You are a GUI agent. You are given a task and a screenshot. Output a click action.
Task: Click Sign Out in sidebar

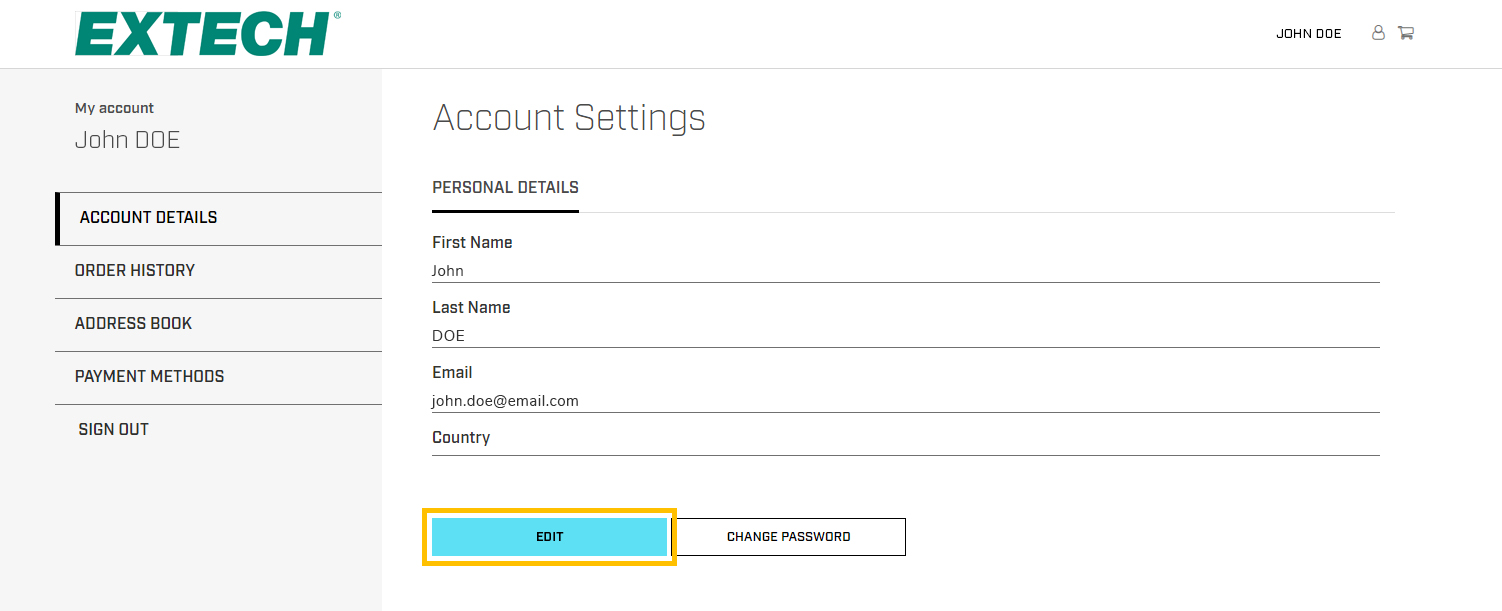113,430
